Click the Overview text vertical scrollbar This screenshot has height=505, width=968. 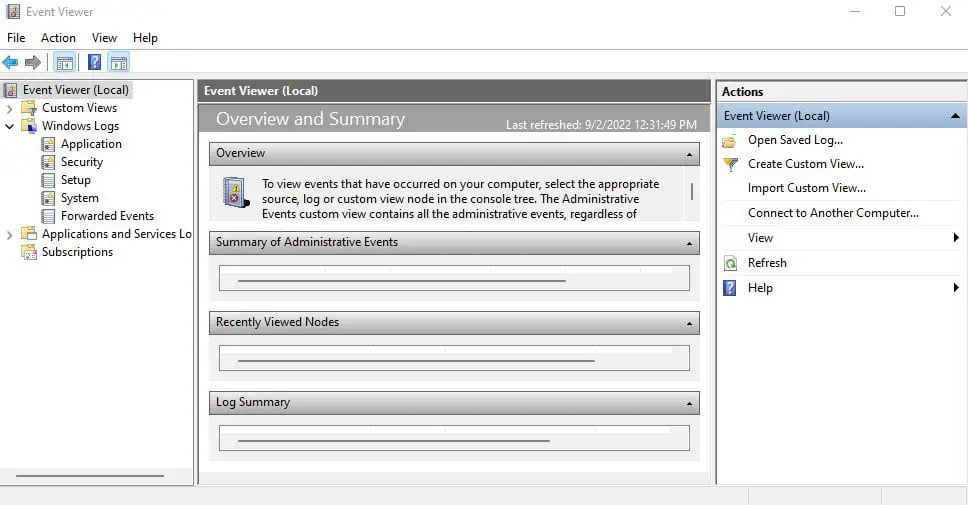point(691,191)
